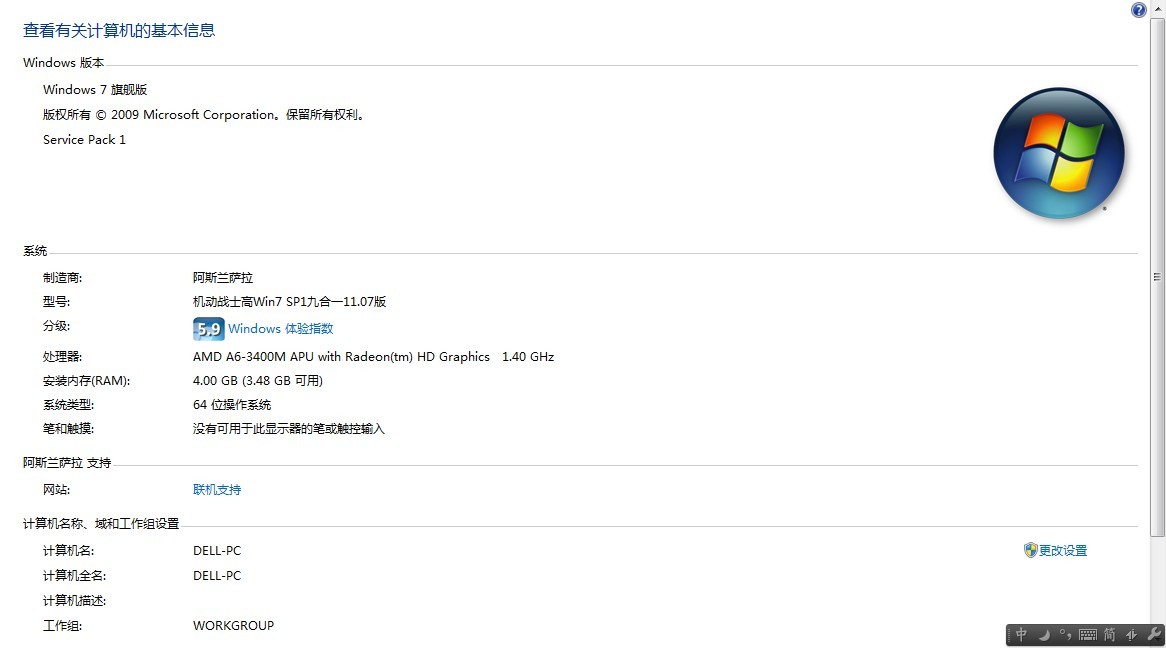Click the "网站:" label
The width and height of the screenshot is (1166, 648).
pos(57,490)
